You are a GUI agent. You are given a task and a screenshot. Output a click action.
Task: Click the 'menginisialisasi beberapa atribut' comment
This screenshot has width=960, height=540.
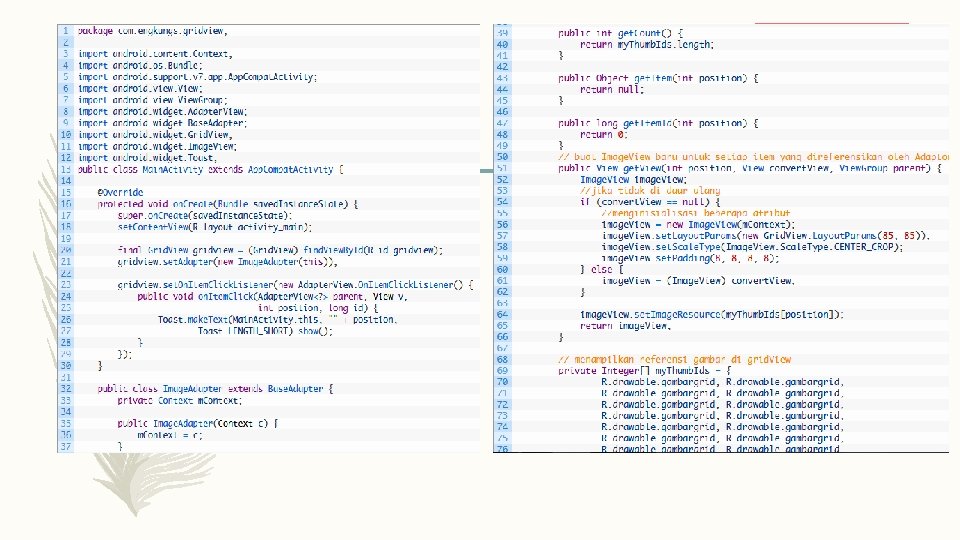coord(696,214)
